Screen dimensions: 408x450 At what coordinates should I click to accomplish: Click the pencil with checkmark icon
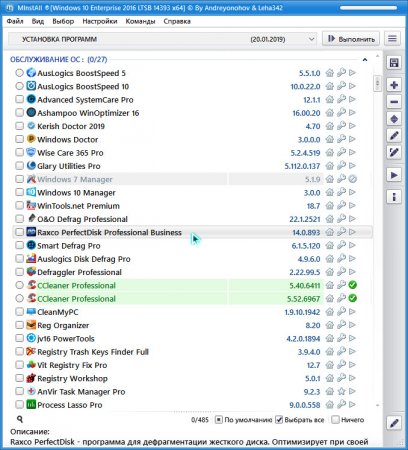(x=394, y=153)
